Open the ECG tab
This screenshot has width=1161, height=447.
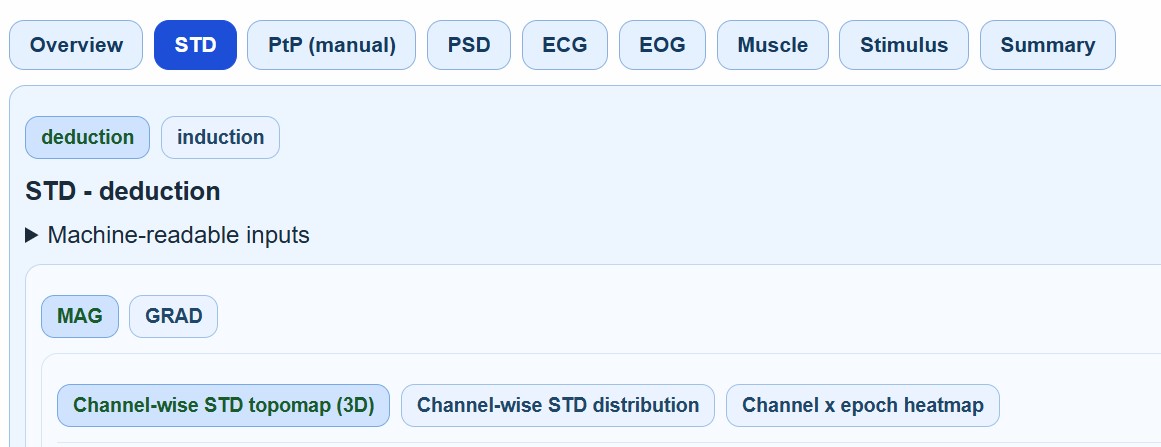click(x=565, y=45)
